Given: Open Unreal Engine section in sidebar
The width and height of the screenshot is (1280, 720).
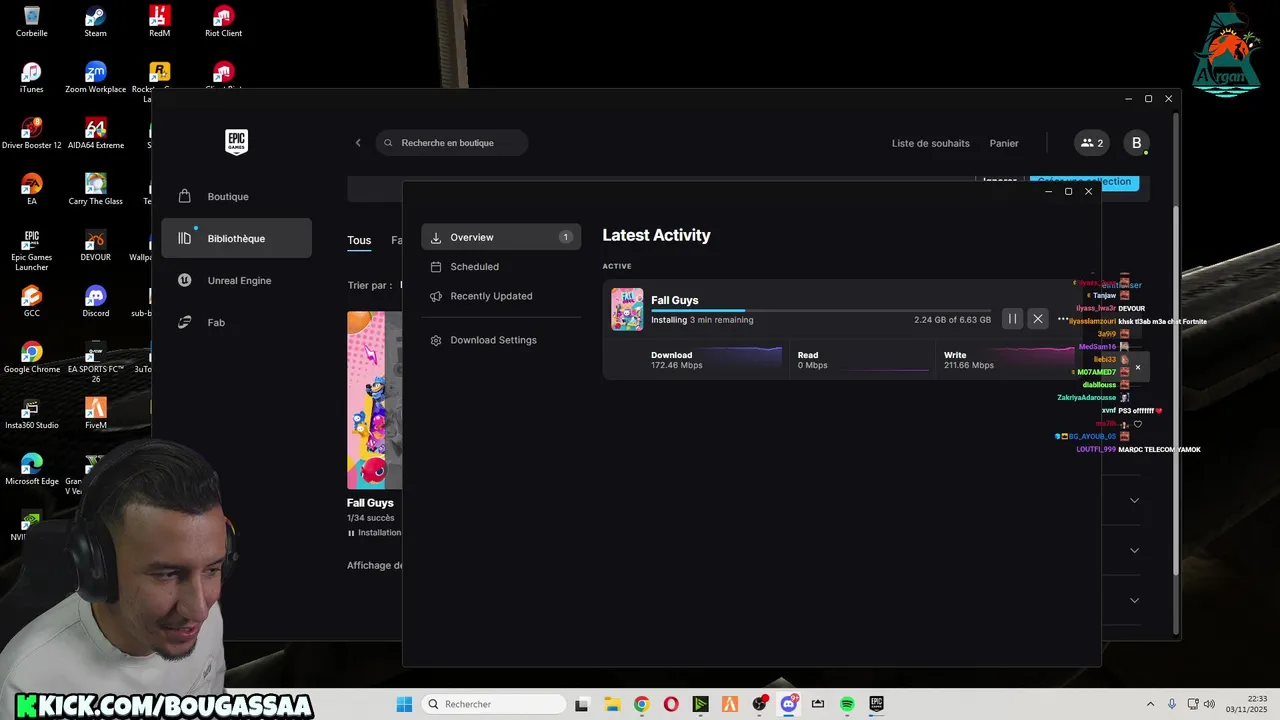Looking at the screenshot, I should [x=236, y=280].
